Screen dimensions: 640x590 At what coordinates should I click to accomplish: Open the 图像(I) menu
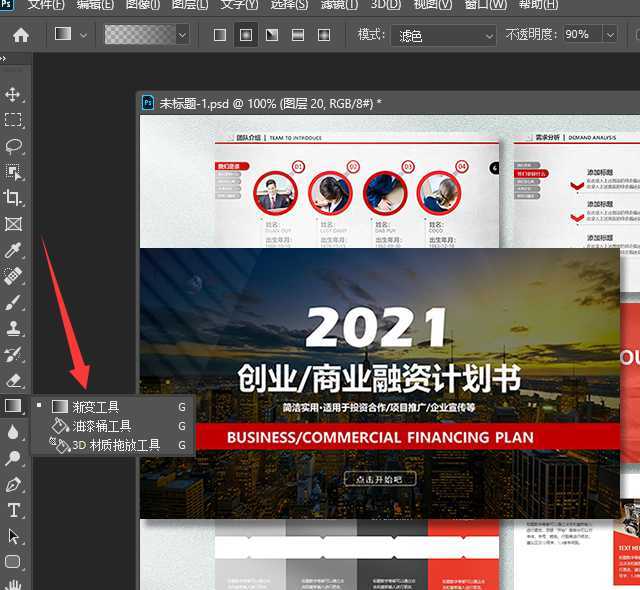(x=142, y=5)
